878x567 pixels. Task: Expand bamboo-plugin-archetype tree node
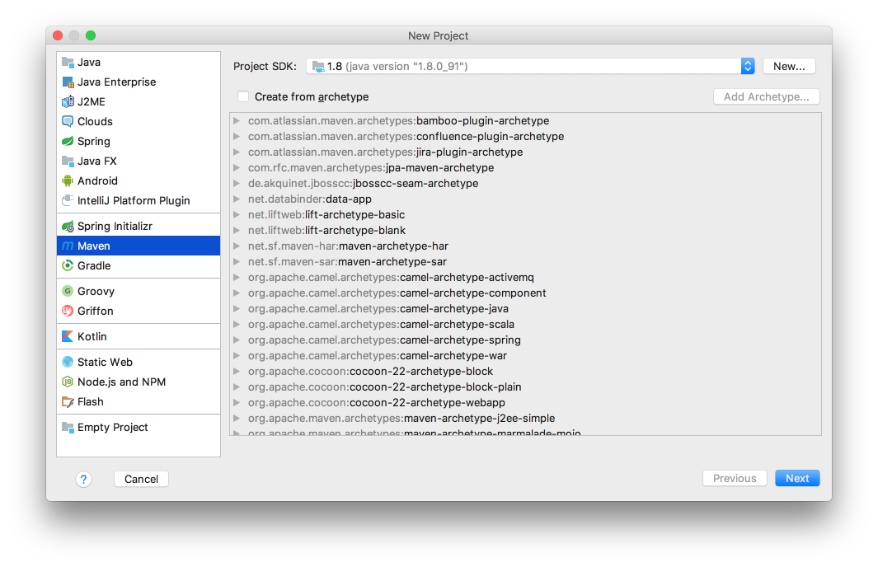pyautogui.click(x=237, y=121)
